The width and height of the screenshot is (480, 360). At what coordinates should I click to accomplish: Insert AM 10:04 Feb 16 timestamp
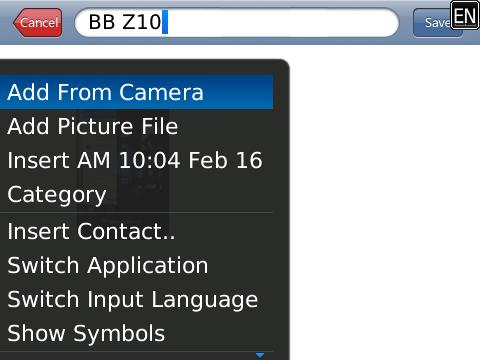pos(136,160)
